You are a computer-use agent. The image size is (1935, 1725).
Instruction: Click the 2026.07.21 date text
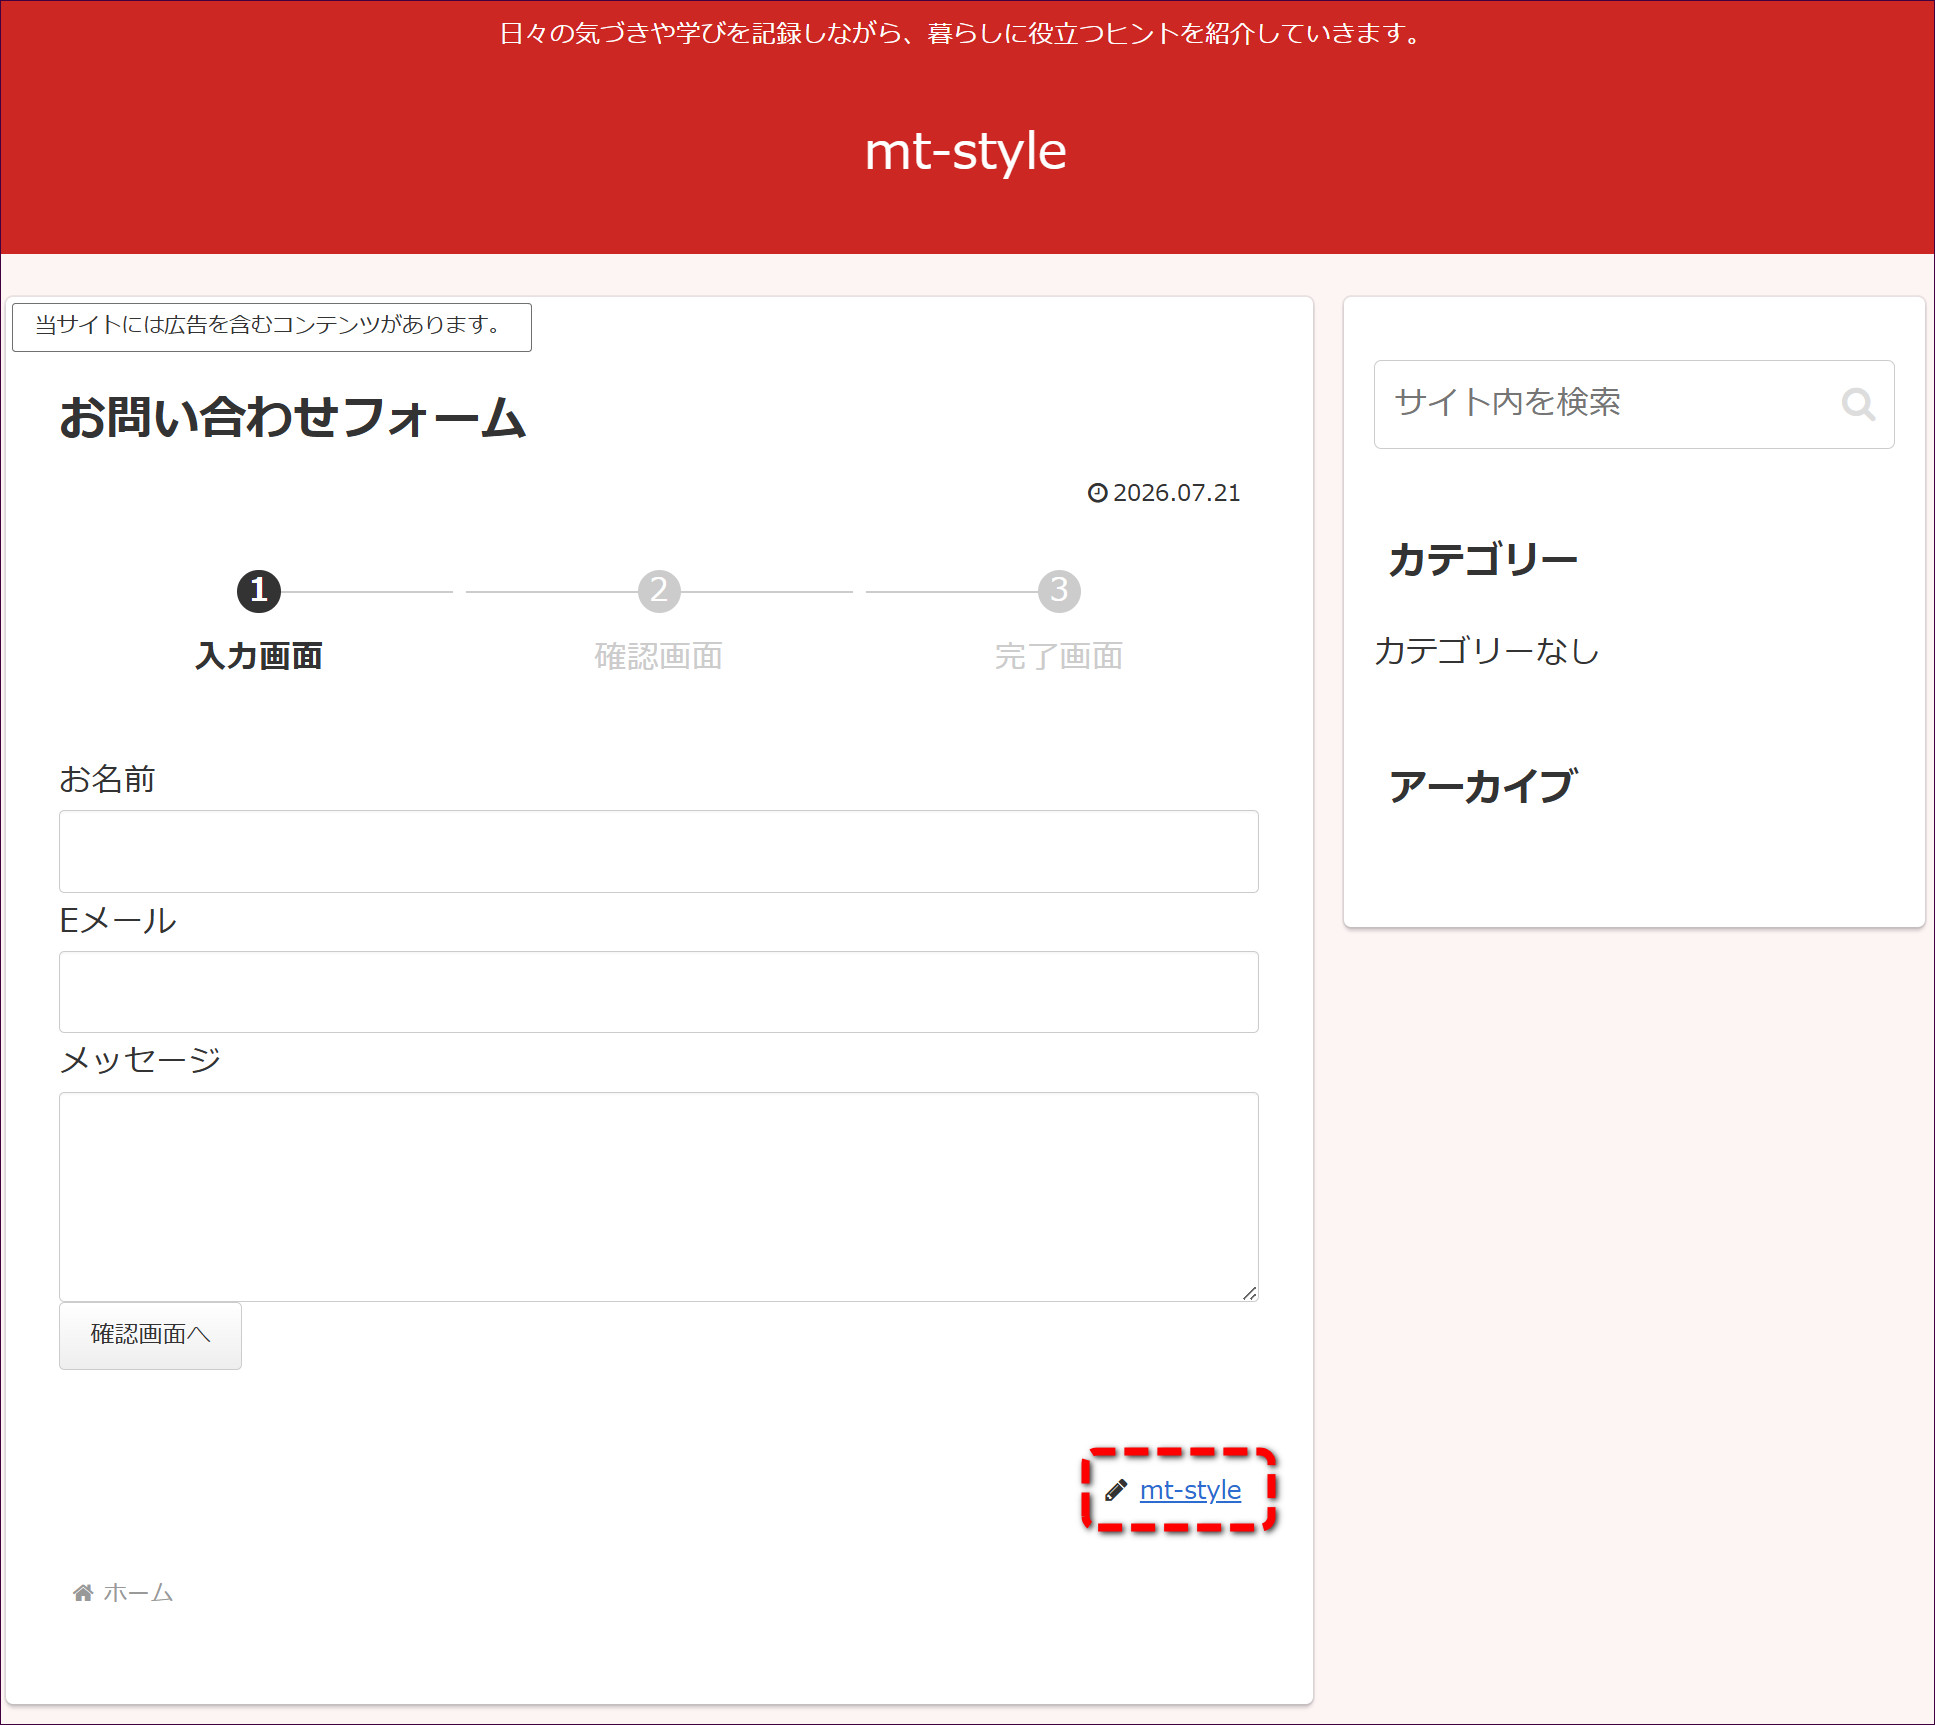click(x=1177, y=493)
